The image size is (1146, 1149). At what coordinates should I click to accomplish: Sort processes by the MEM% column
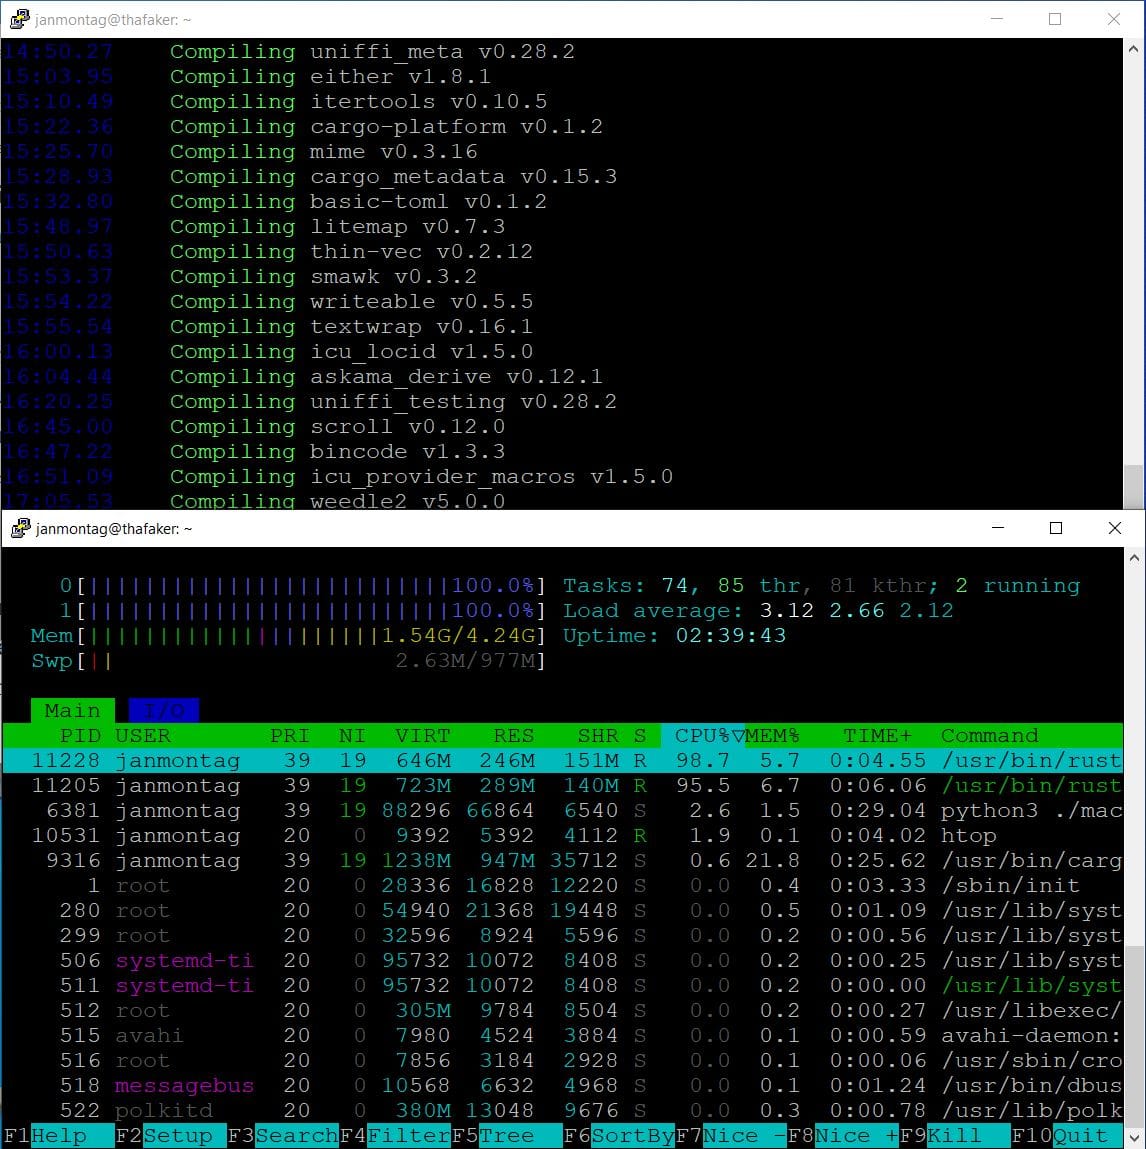pos(772,735)
